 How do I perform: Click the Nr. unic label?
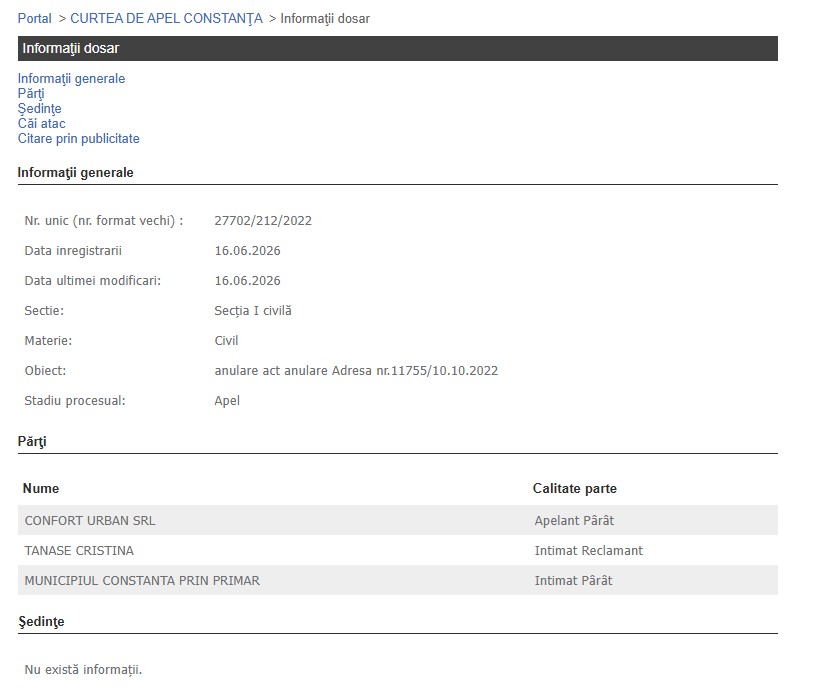[104, 221]
